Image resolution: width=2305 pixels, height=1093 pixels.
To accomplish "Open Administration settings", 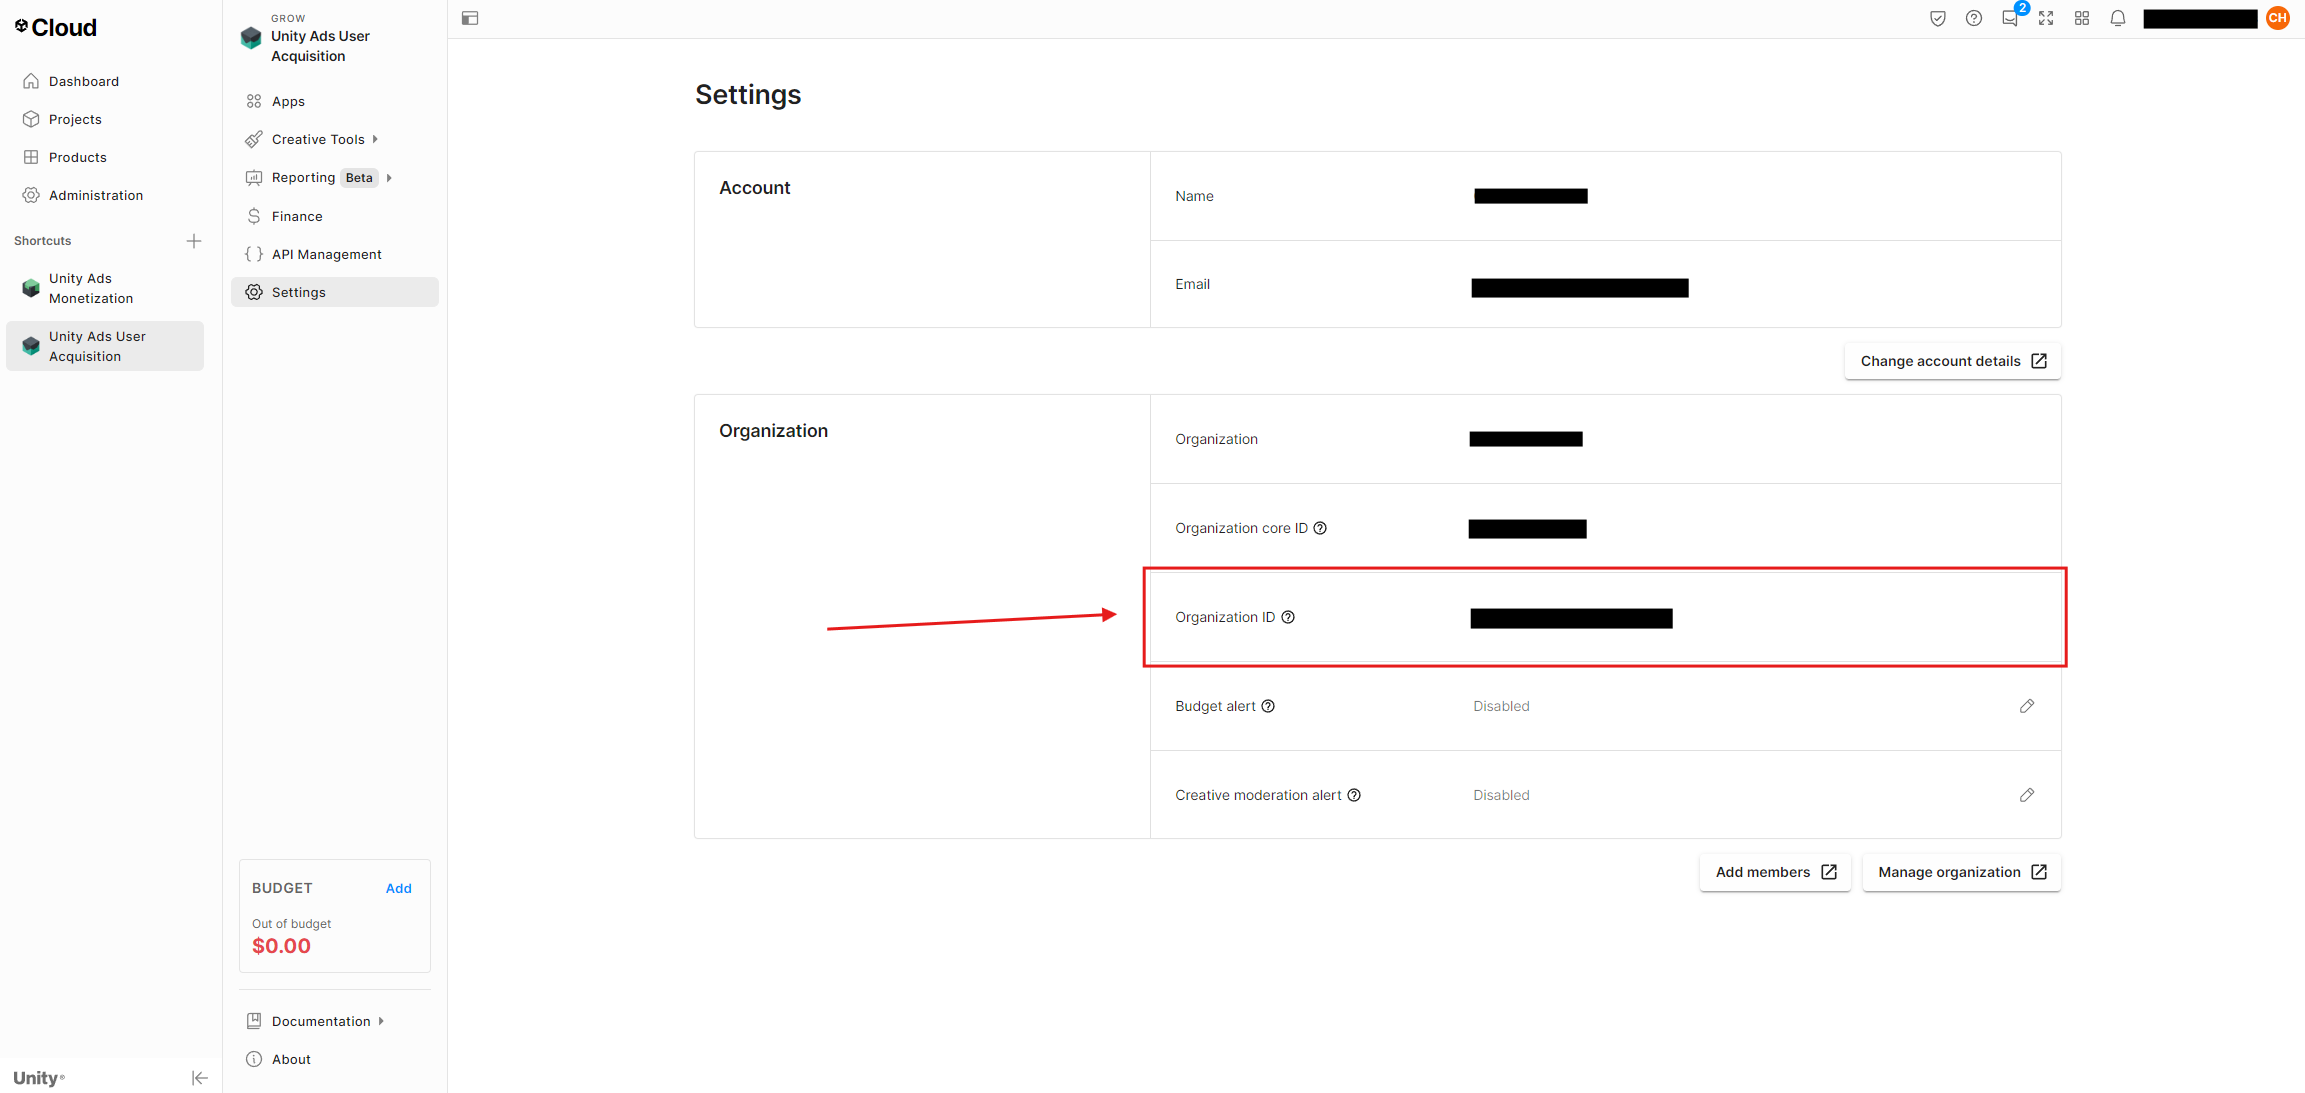I will point(94,194).
